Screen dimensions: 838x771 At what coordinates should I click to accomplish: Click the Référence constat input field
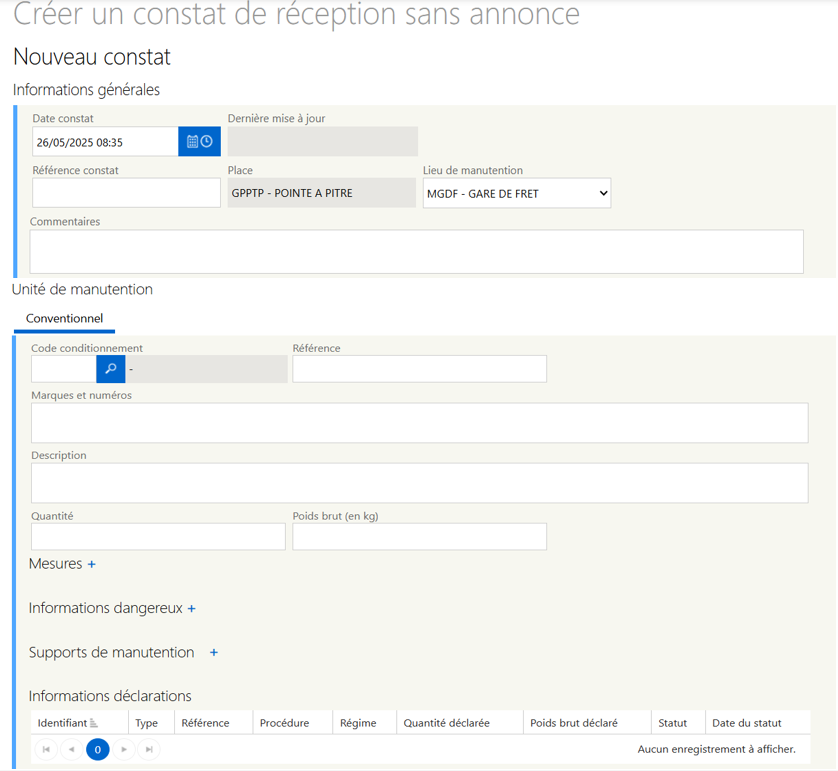126,193
